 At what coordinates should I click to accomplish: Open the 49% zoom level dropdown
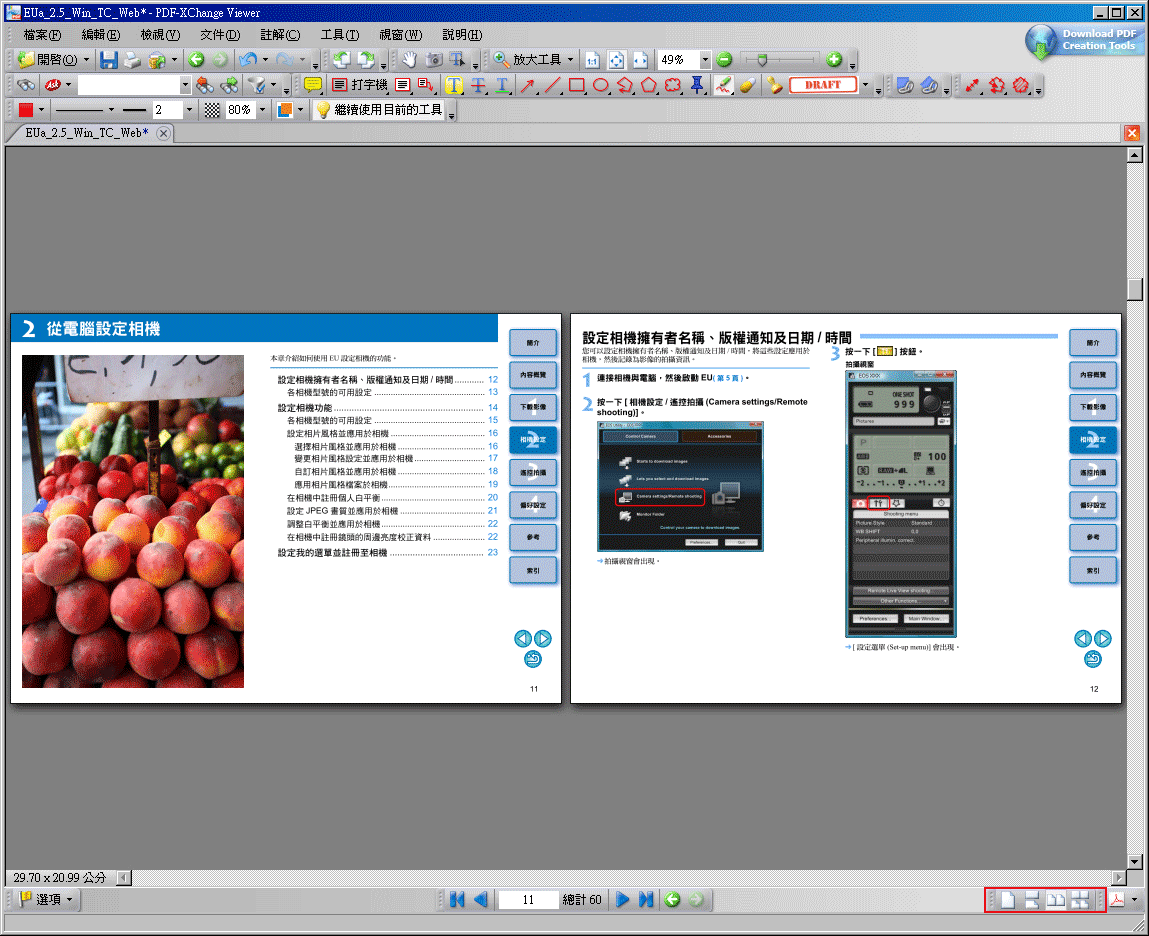[703, 60]
